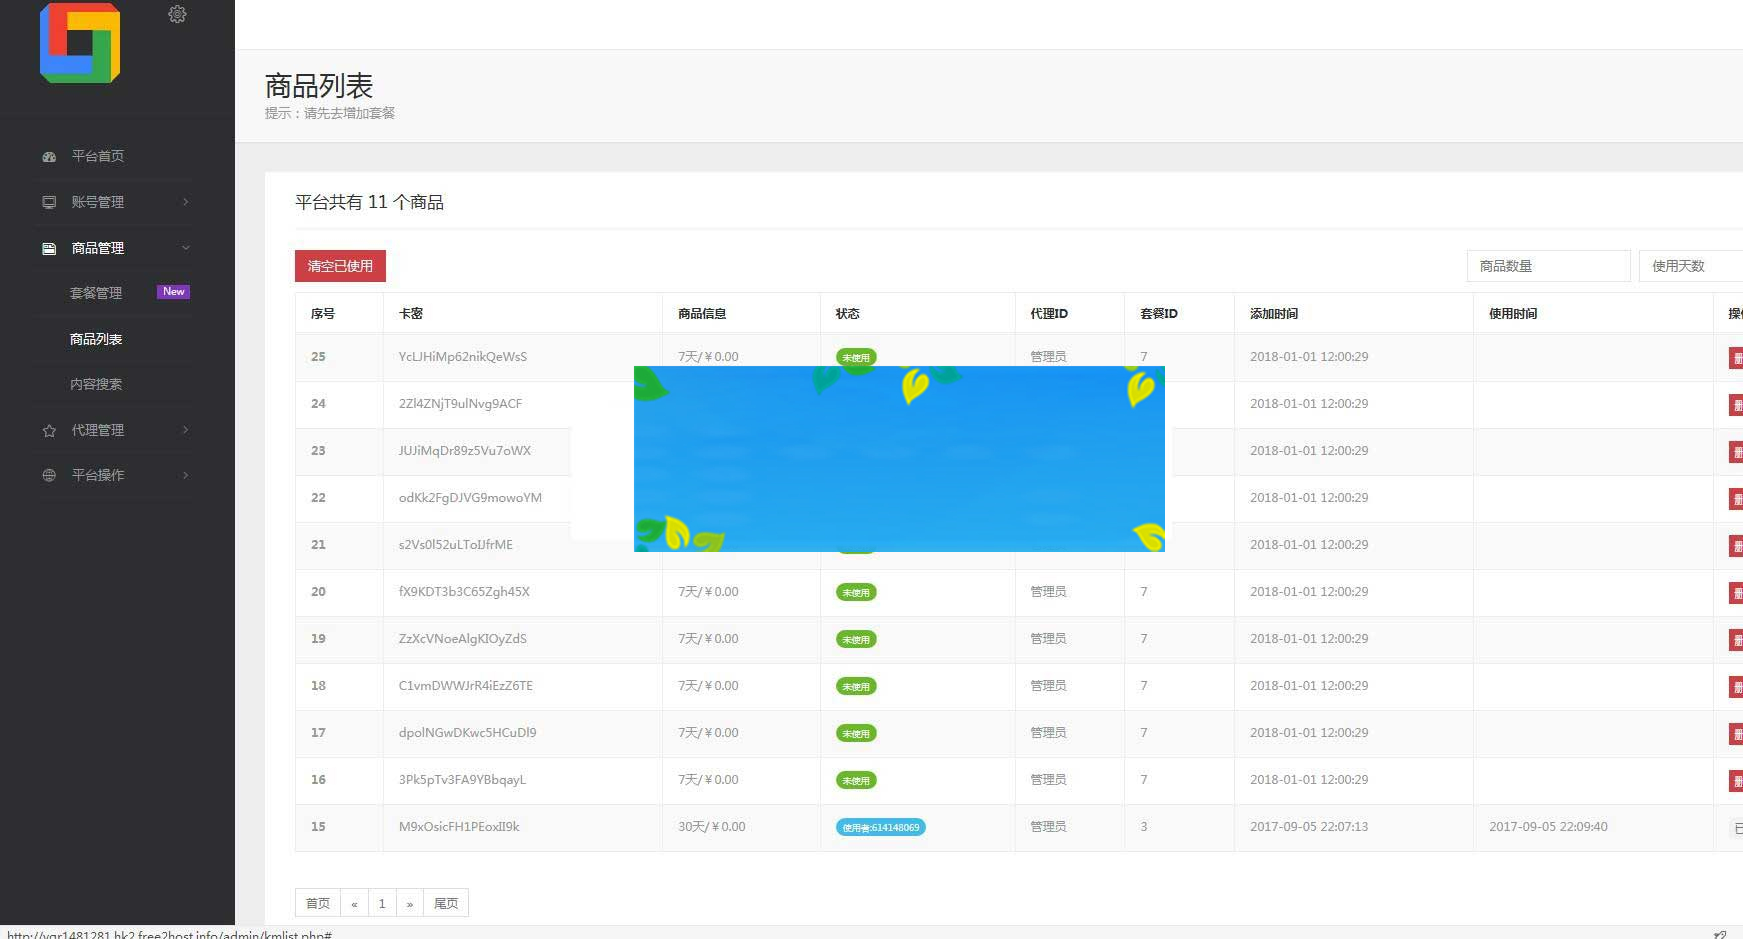The image size is (1743, 939).
Task: Click red delete button for row 25
Action: point(1736,358)
